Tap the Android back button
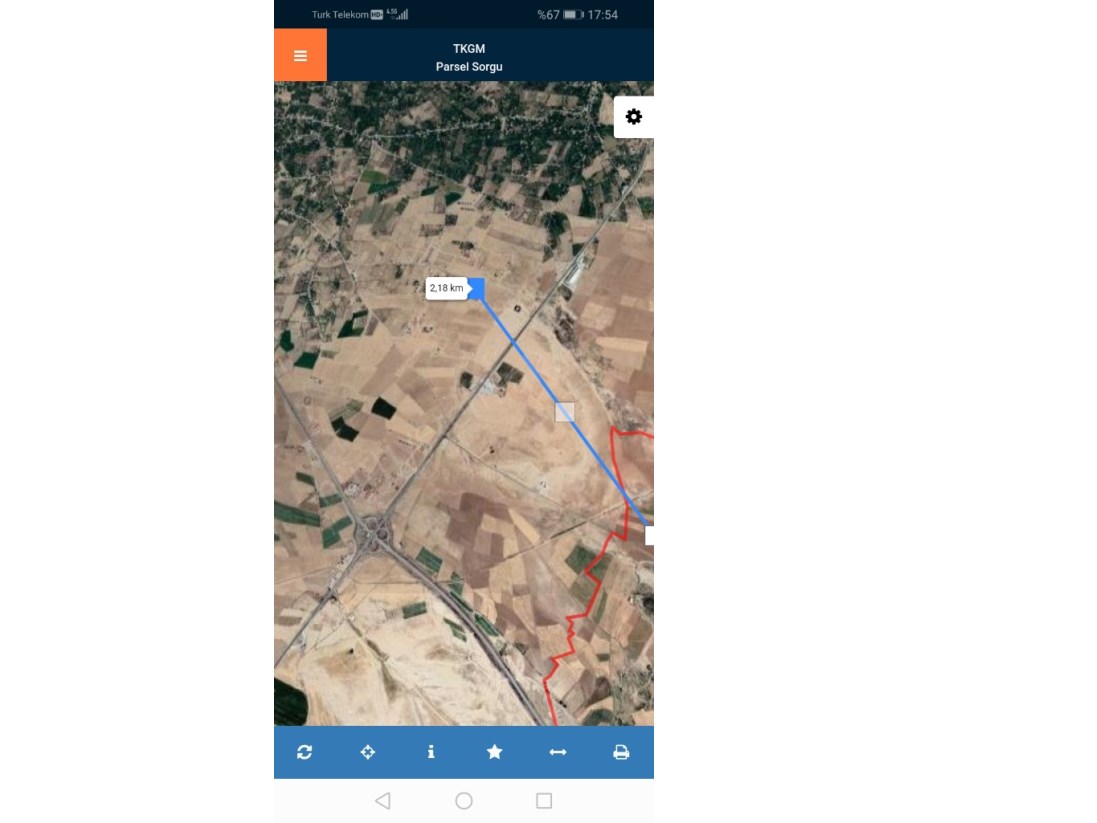The height and width of the screenshot is (823, 1097). [383, 801]
